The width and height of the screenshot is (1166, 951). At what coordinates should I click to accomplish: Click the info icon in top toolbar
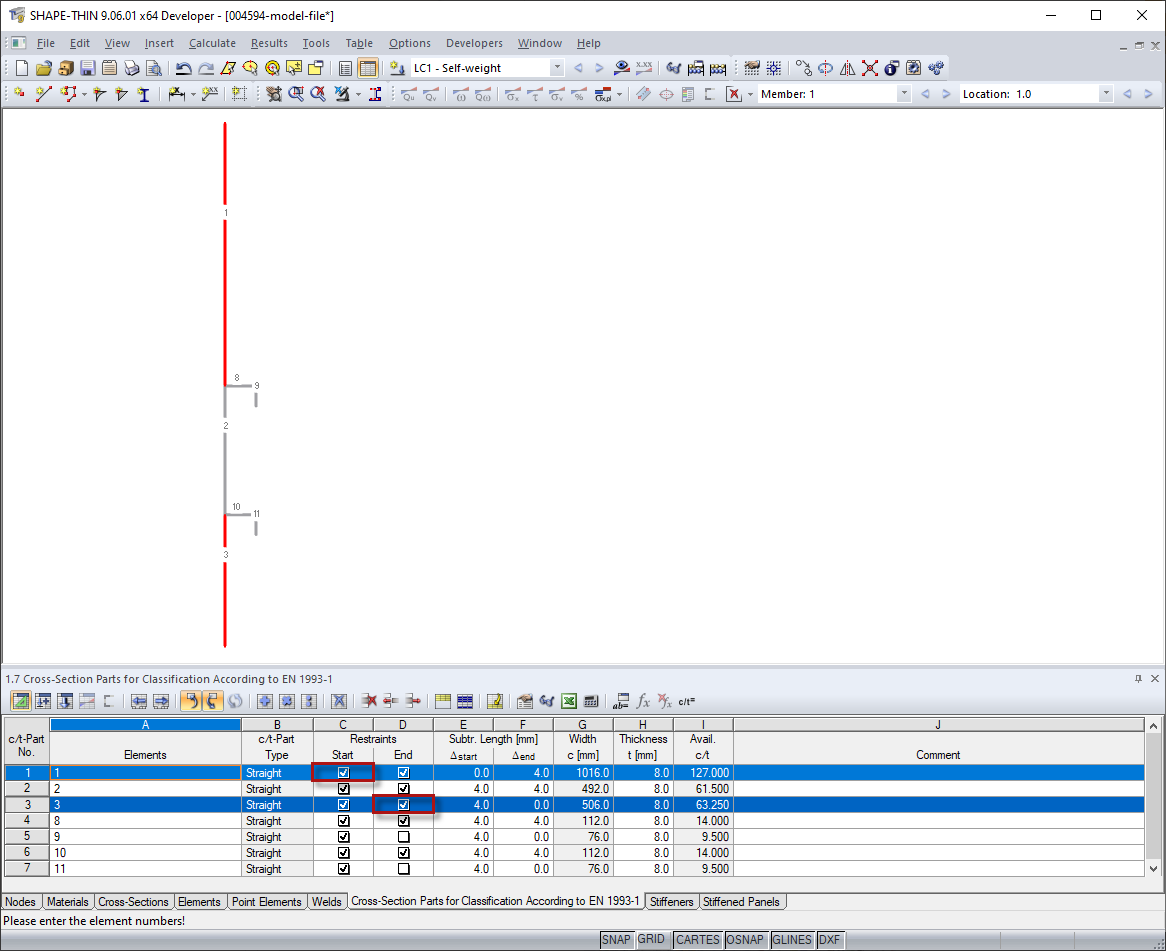coord(892,68)
